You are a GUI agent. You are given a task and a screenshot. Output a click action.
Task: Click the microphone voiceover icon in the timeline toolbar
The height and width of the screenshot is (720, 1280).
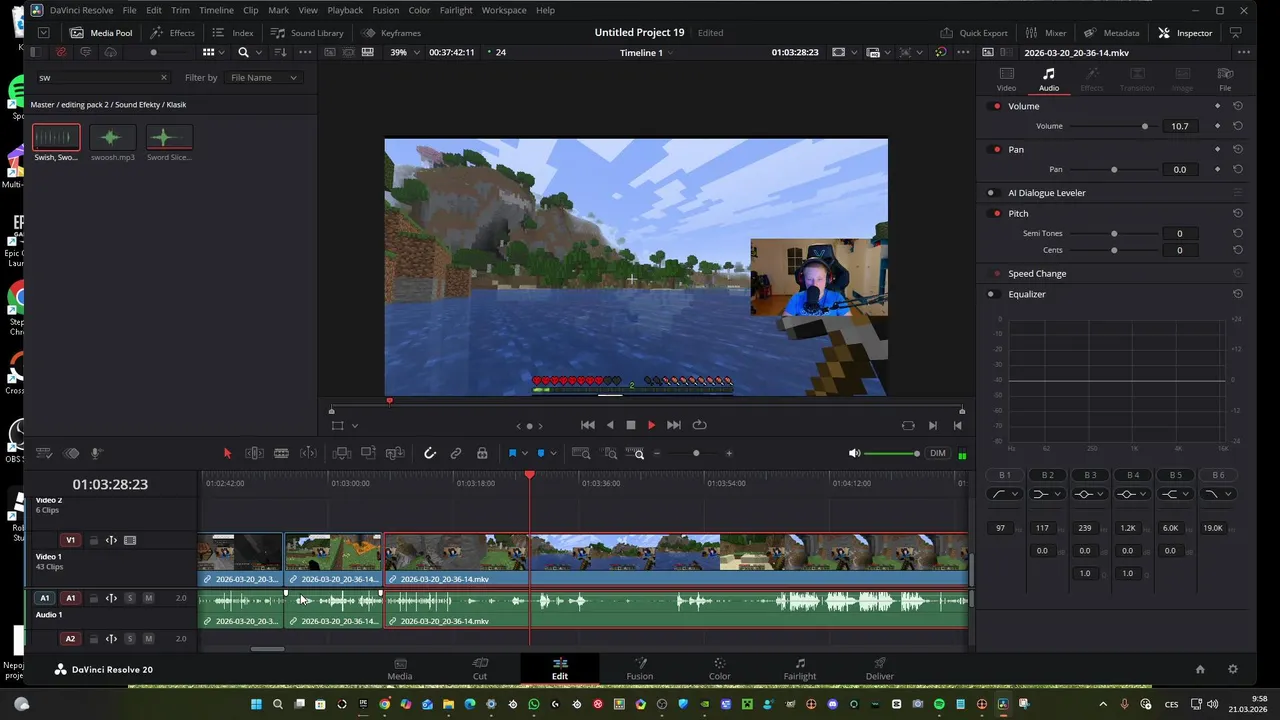click(x=97, y=453)
